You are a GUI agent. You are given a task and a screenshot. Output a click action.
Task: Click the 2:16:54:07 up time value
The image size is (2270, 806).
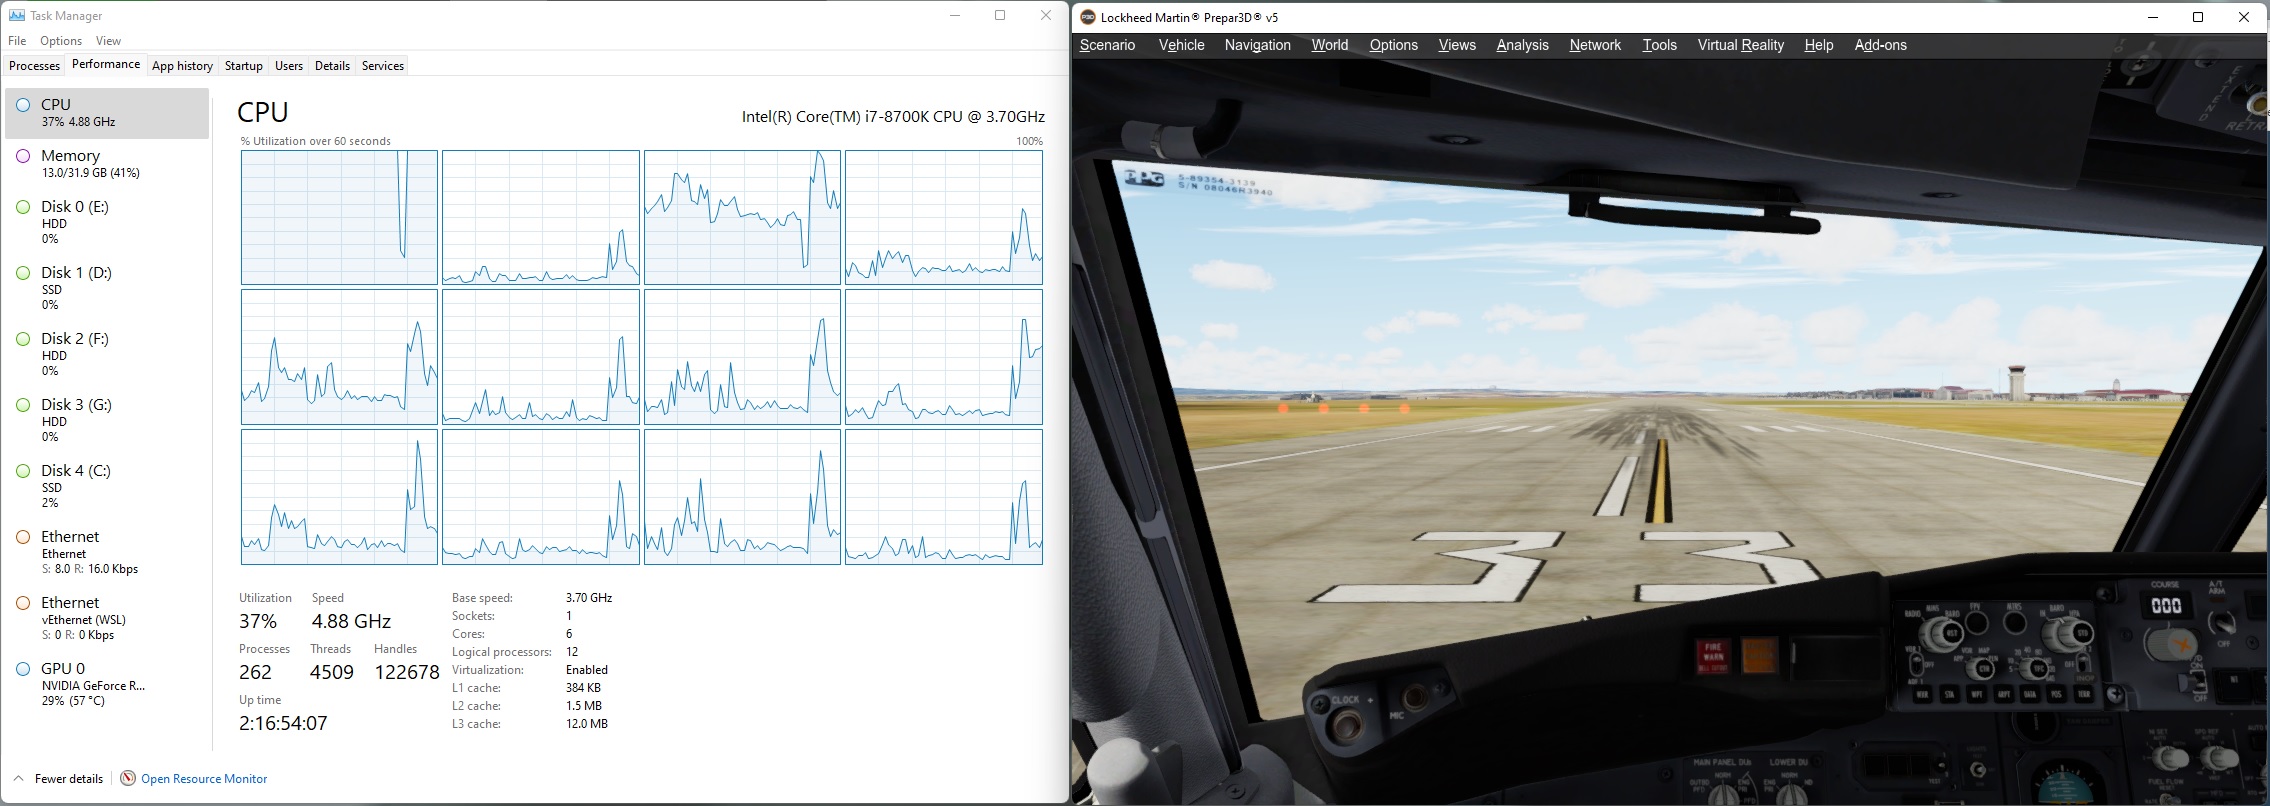283,723
